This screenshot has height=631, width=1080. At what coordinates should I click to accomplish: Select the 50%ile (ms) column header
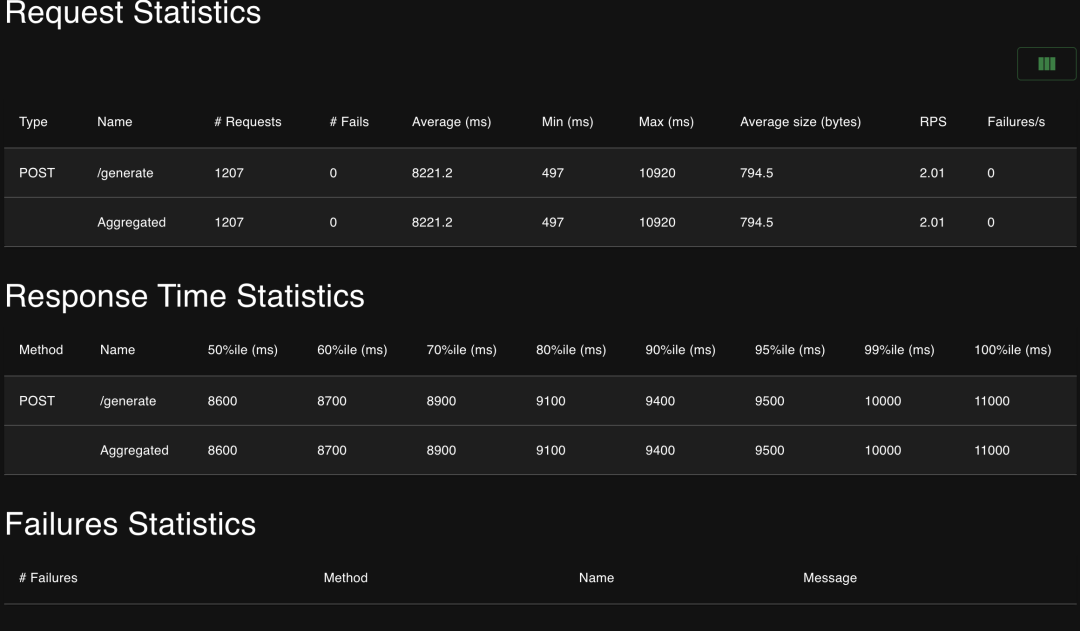coord(242,350)
